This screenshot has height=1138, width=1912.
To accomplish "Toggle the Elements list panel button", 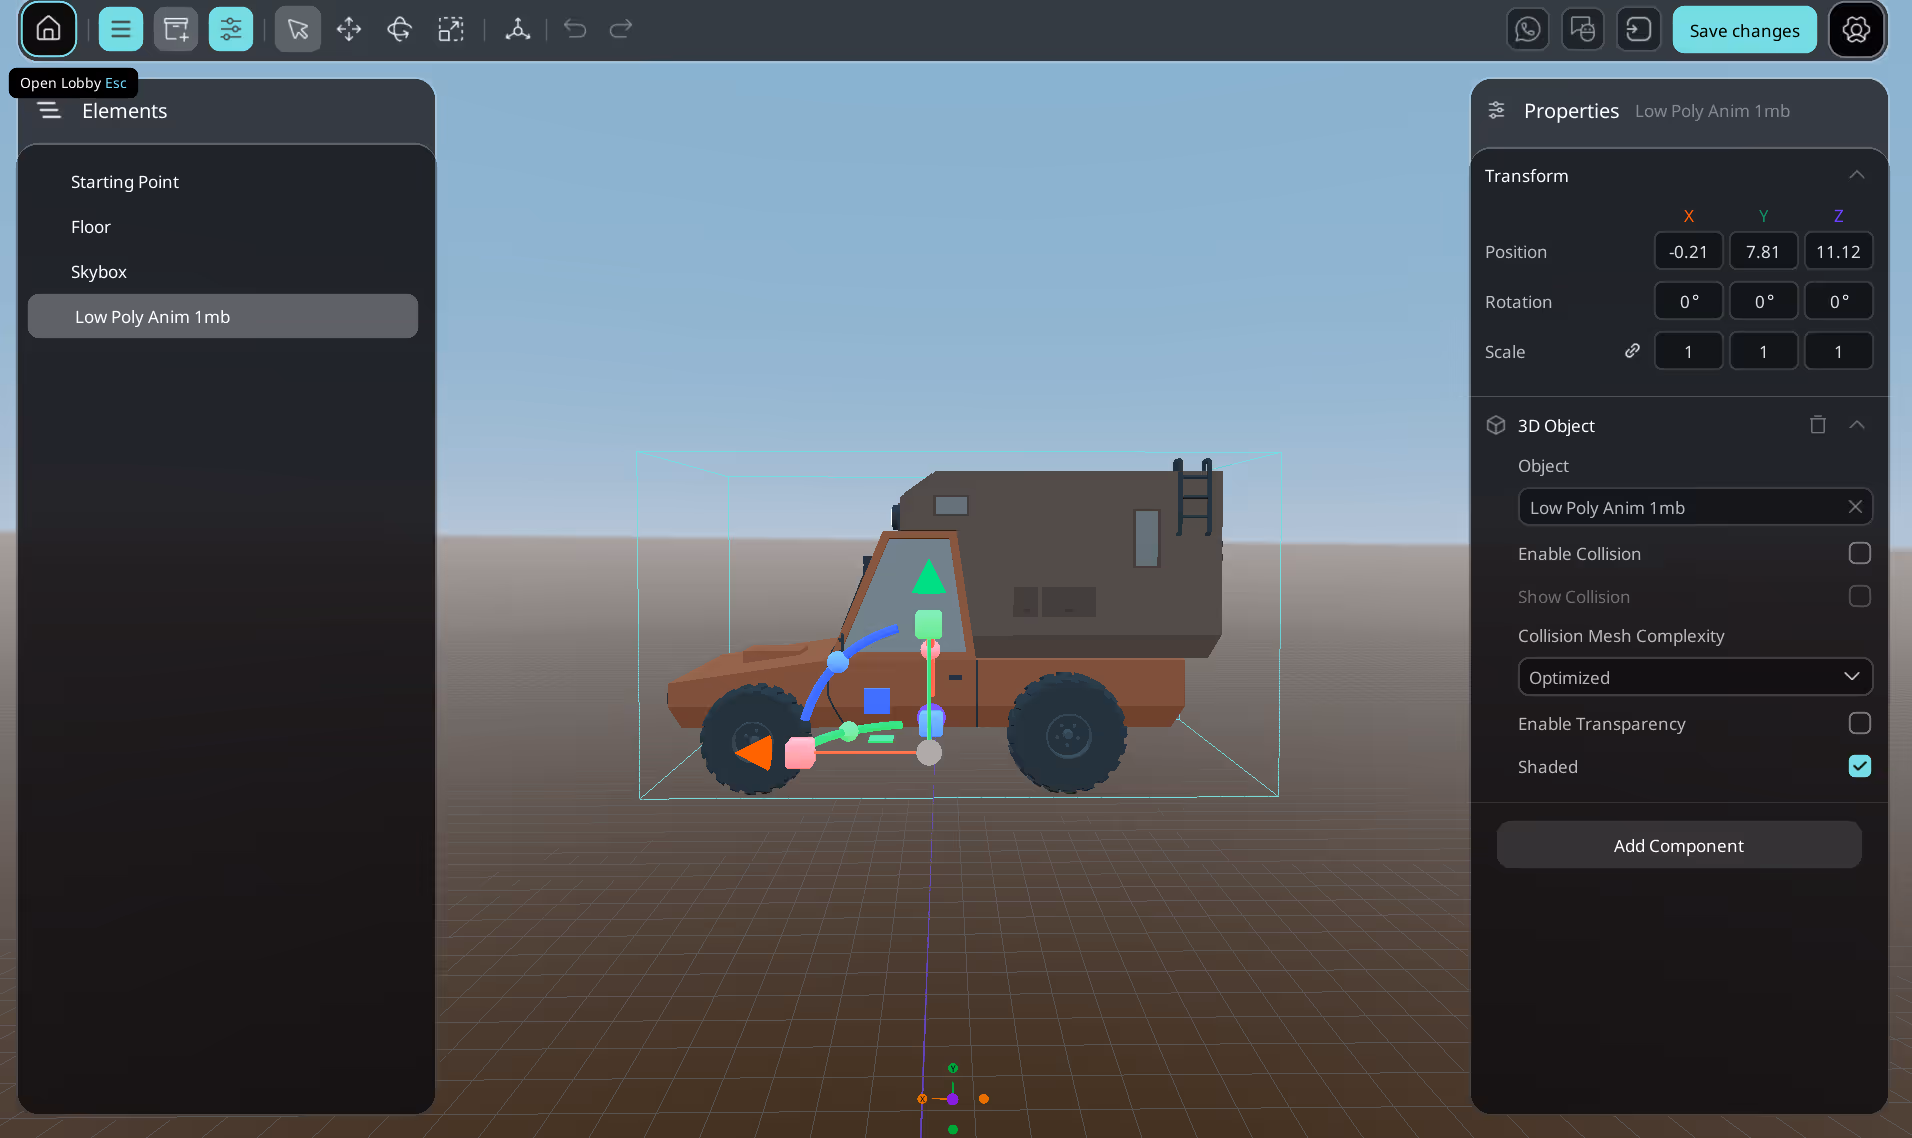I will 120,29.
